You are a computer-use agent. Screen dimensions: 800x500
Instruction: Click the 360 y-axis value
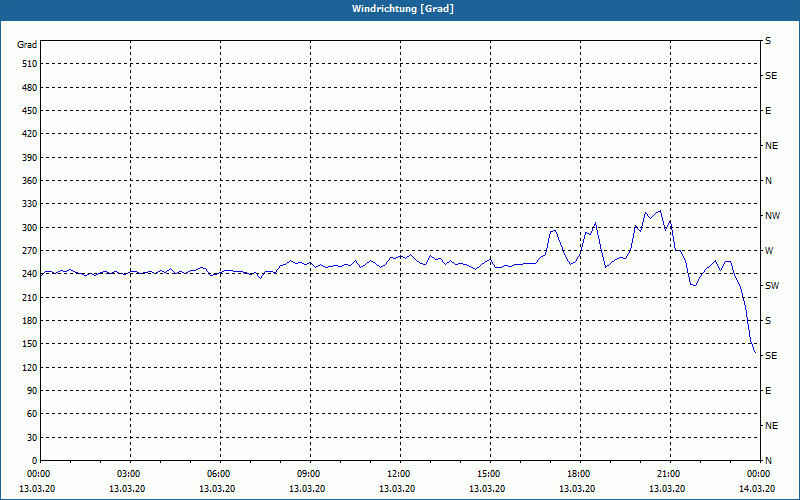click(30, 181)
